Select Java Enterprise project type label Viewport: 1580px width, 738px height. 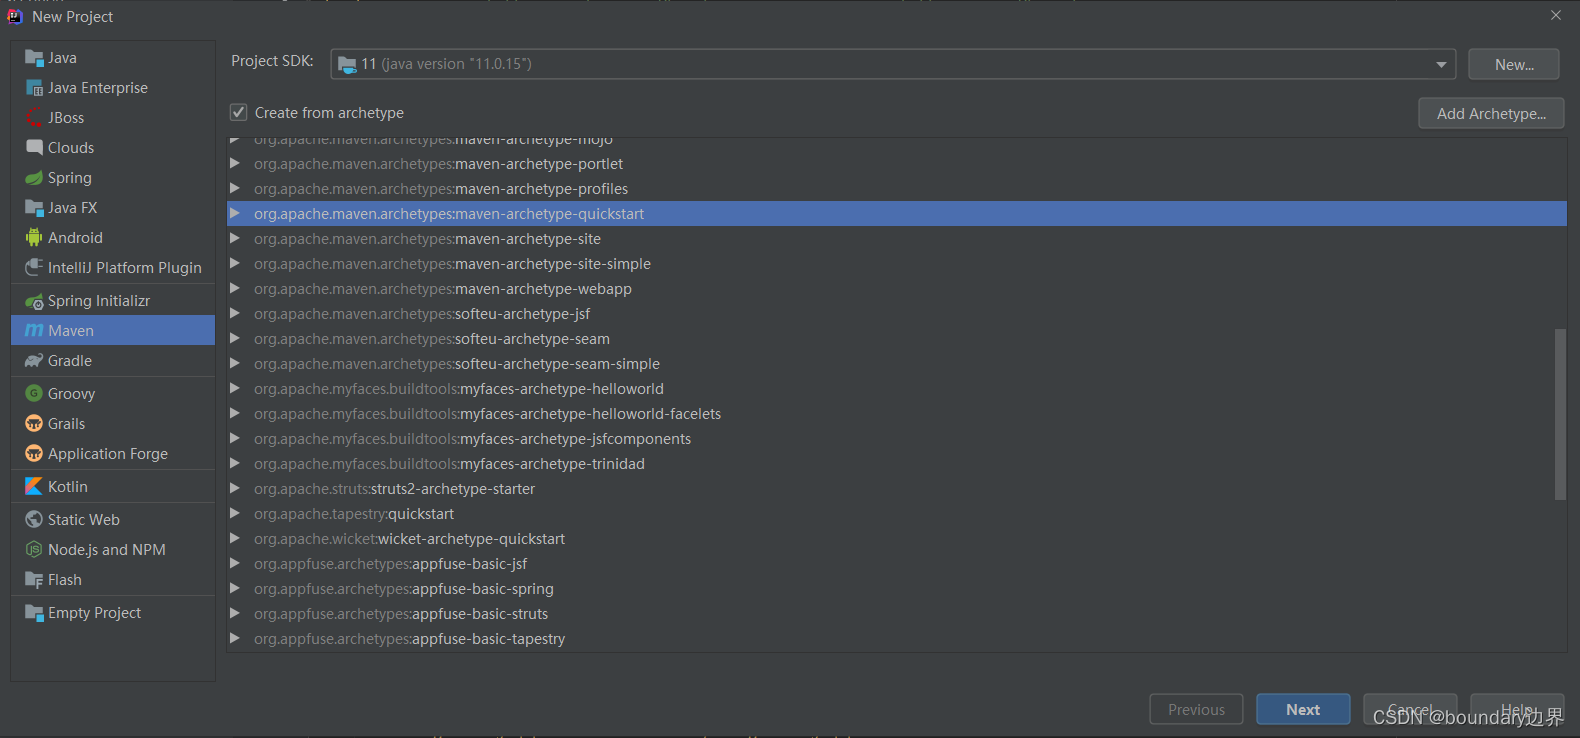coord(98,88)
